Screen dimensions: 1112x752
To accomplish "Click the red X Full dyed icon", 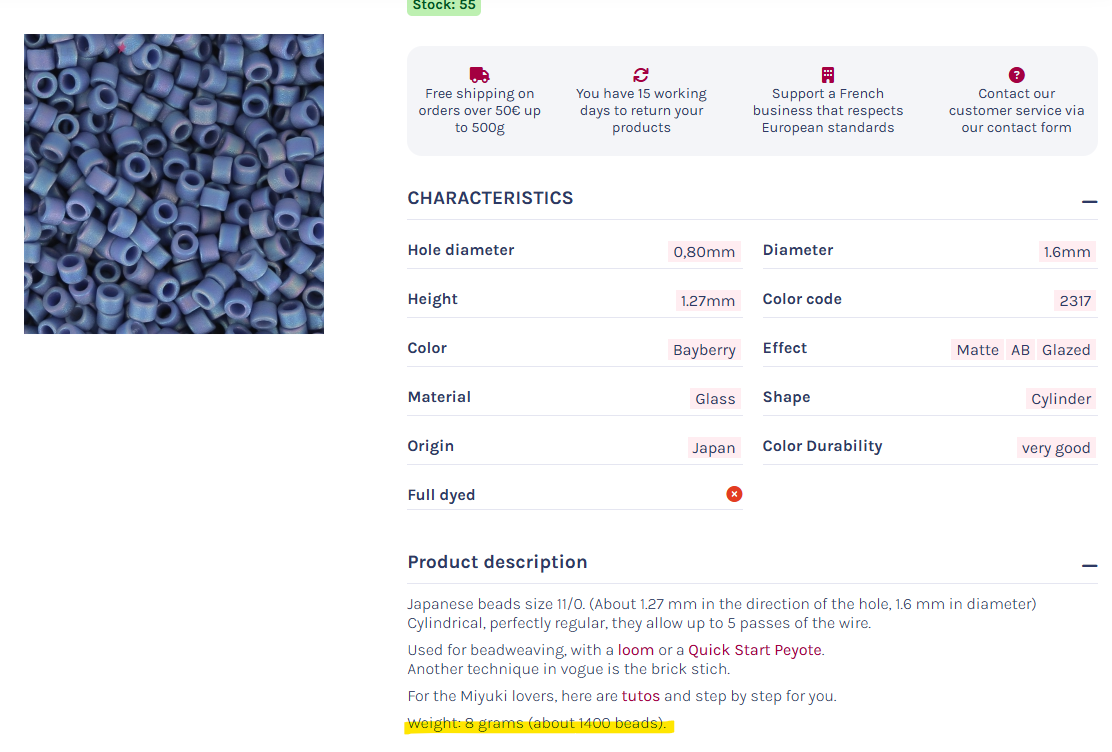I will (734, 494).
